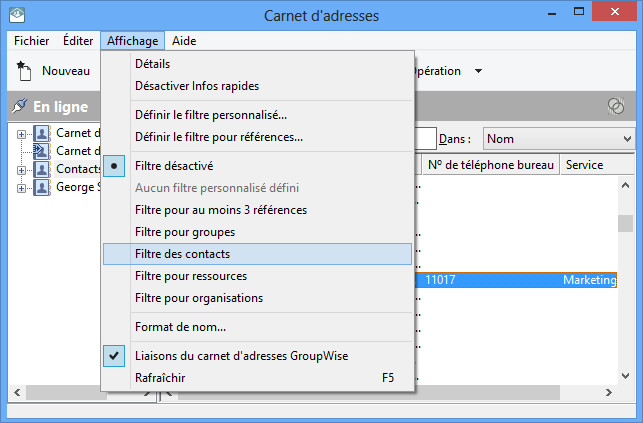Expand the Contacts tree node
Image resolution: width=643 pixels, height=423 pixels.
tap(21, 170)
